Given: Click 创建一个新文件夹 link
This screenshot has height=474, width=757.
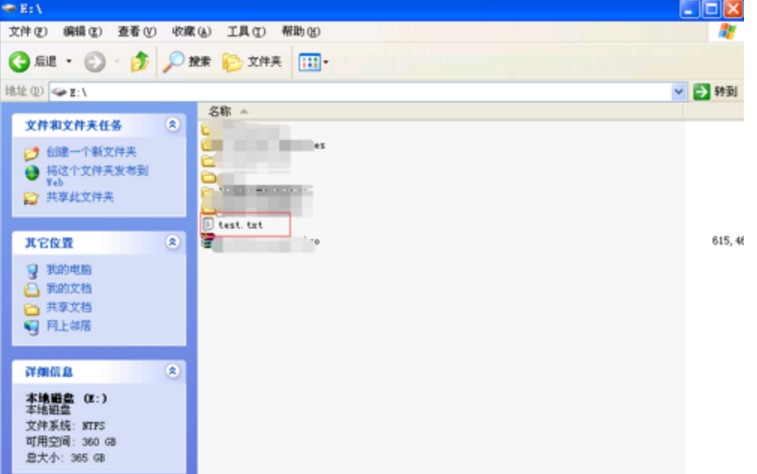Looking at the screenshot, I should point(91,152).
